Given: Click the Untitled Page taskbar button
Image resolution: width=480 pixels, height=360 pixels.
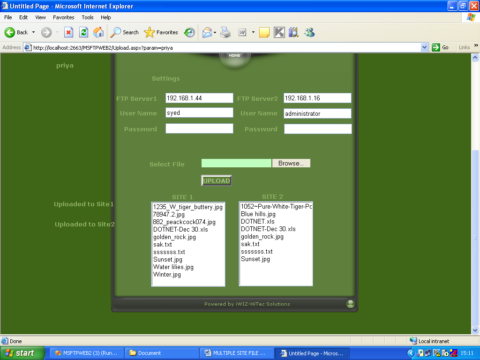Looking at the screenshot, I should pos(312,353).
